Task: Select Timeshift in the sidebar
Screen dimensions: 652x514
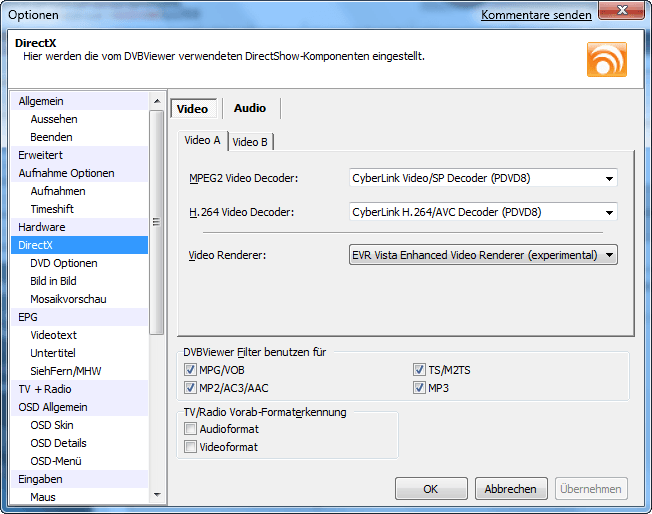Action: 79,209
